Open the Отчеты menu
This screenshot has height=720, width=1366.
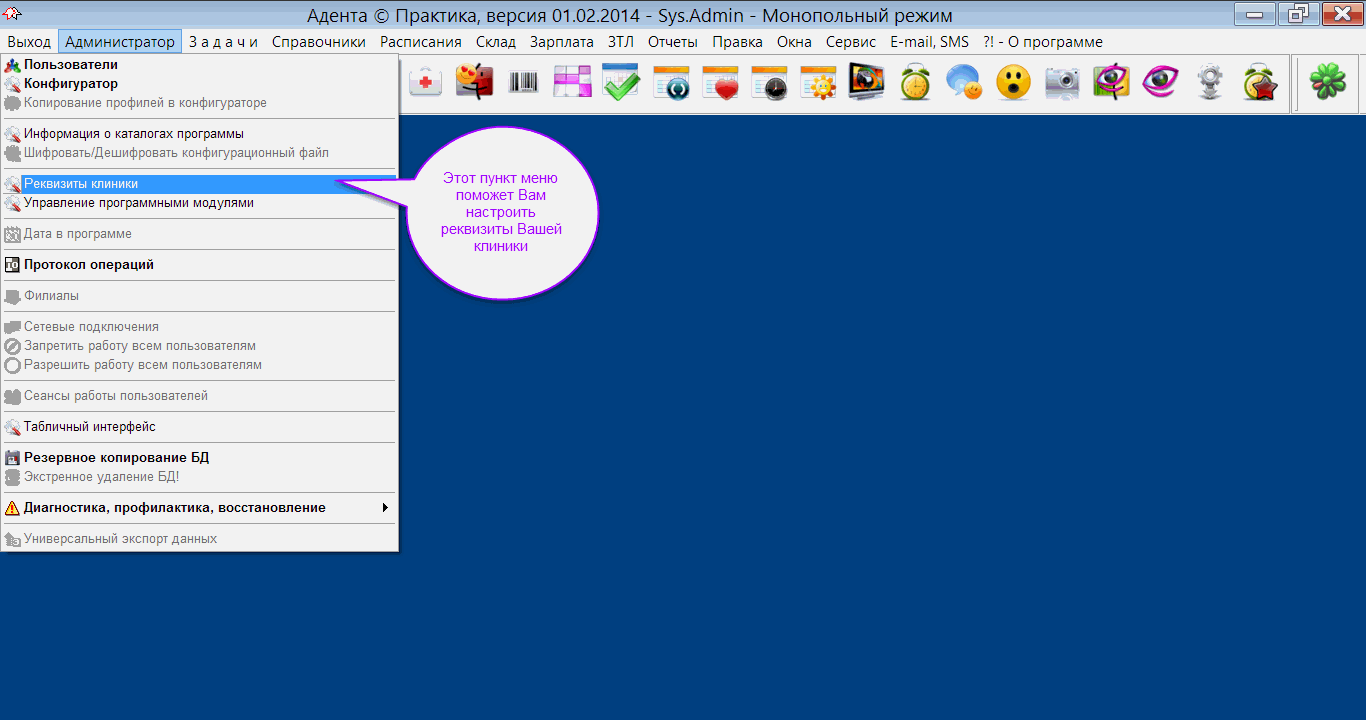tap(673, 42)
